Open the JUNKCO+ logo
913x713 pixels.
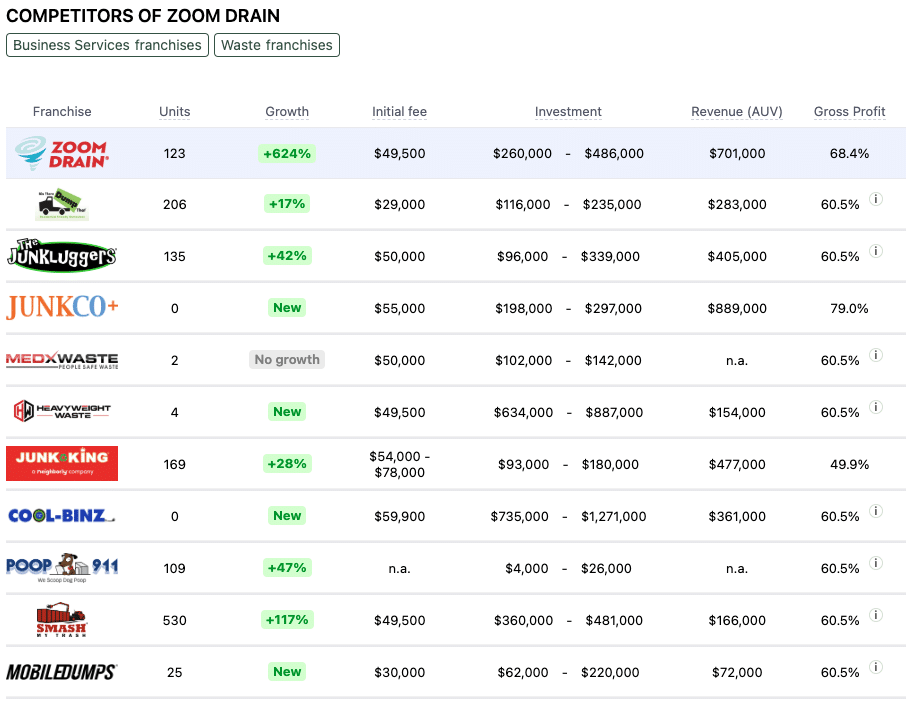point(62,307)
